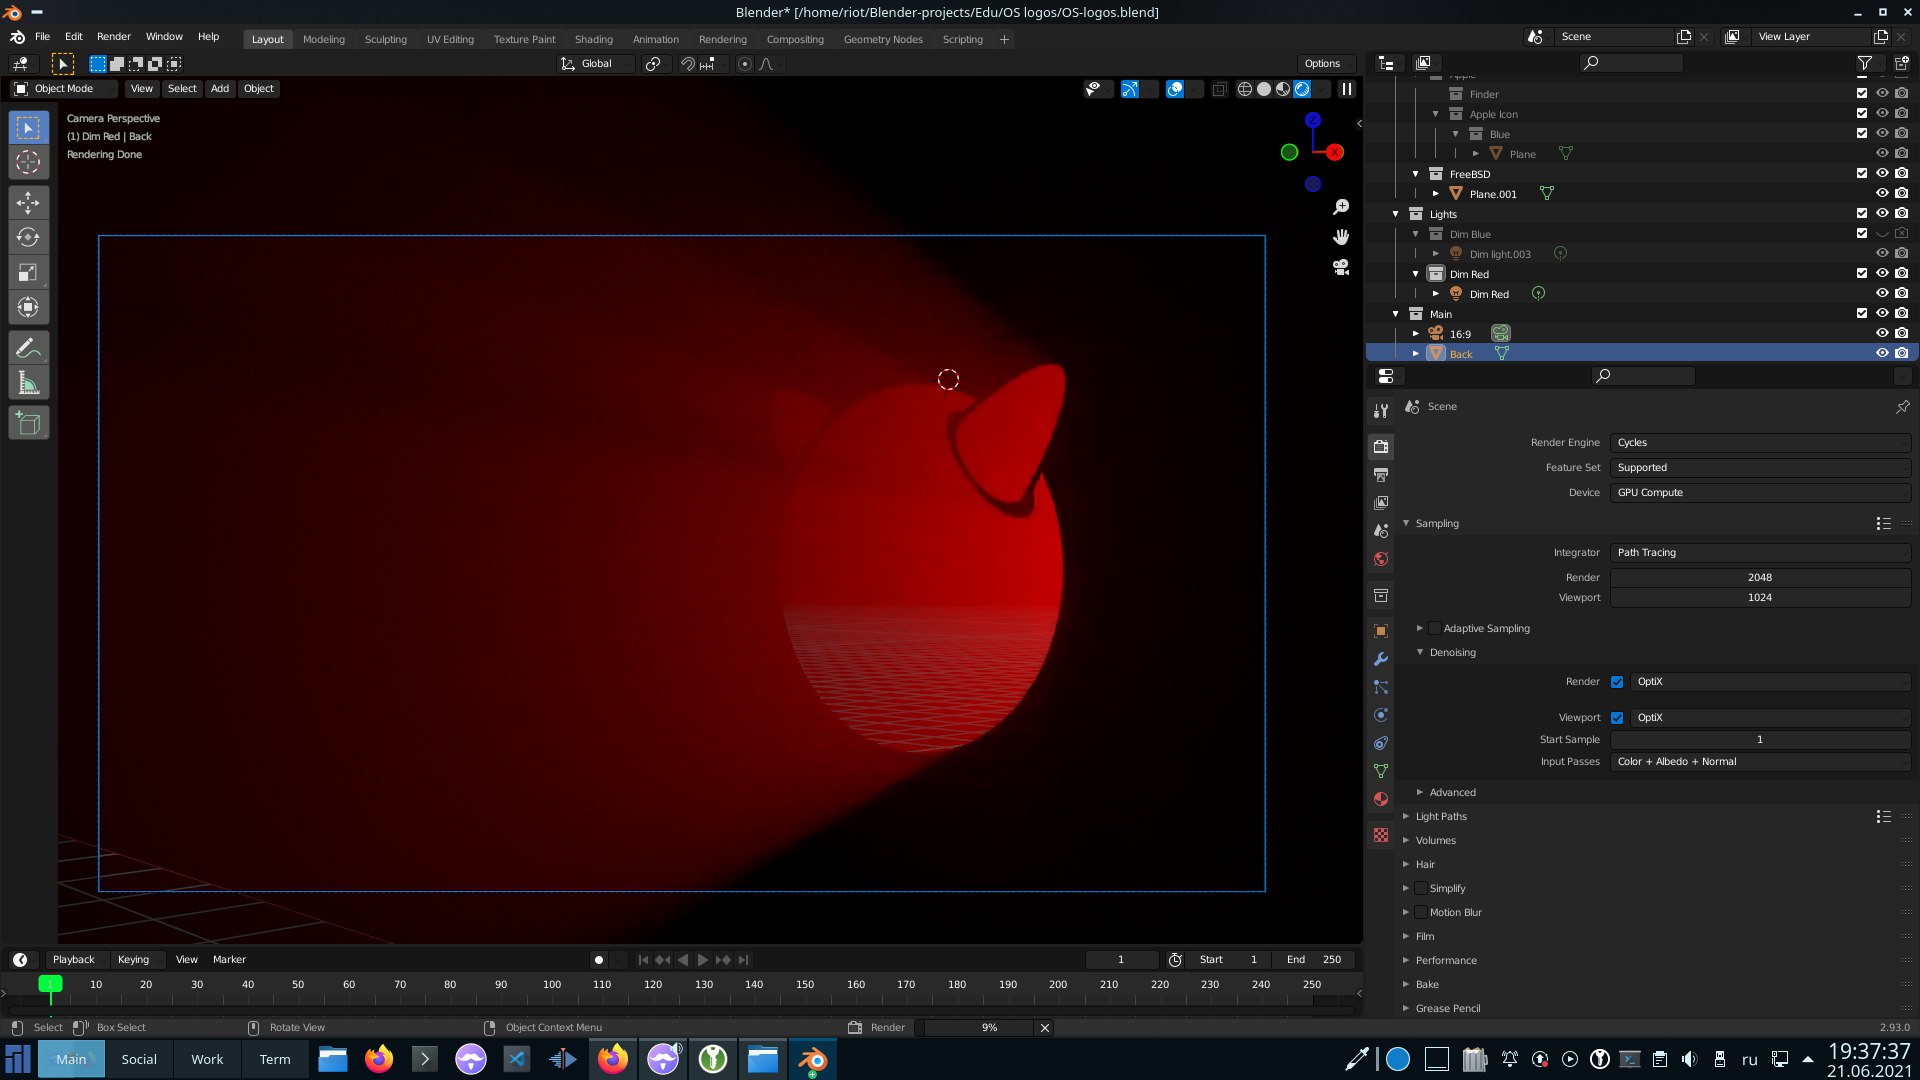Screen dimensions: 1920x1080
Task: Open the Object Mode dropdown
Action: (63, 89)
